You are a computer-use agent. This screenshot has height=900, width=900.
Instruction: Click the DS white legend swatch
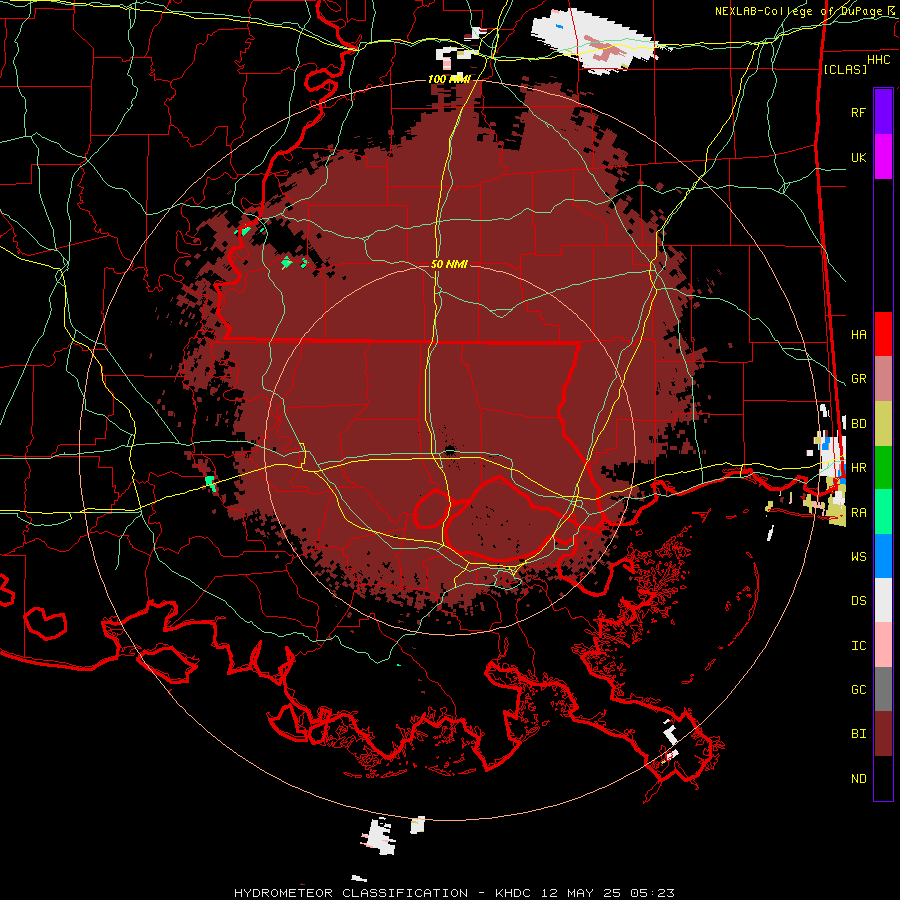click(883, 600)
